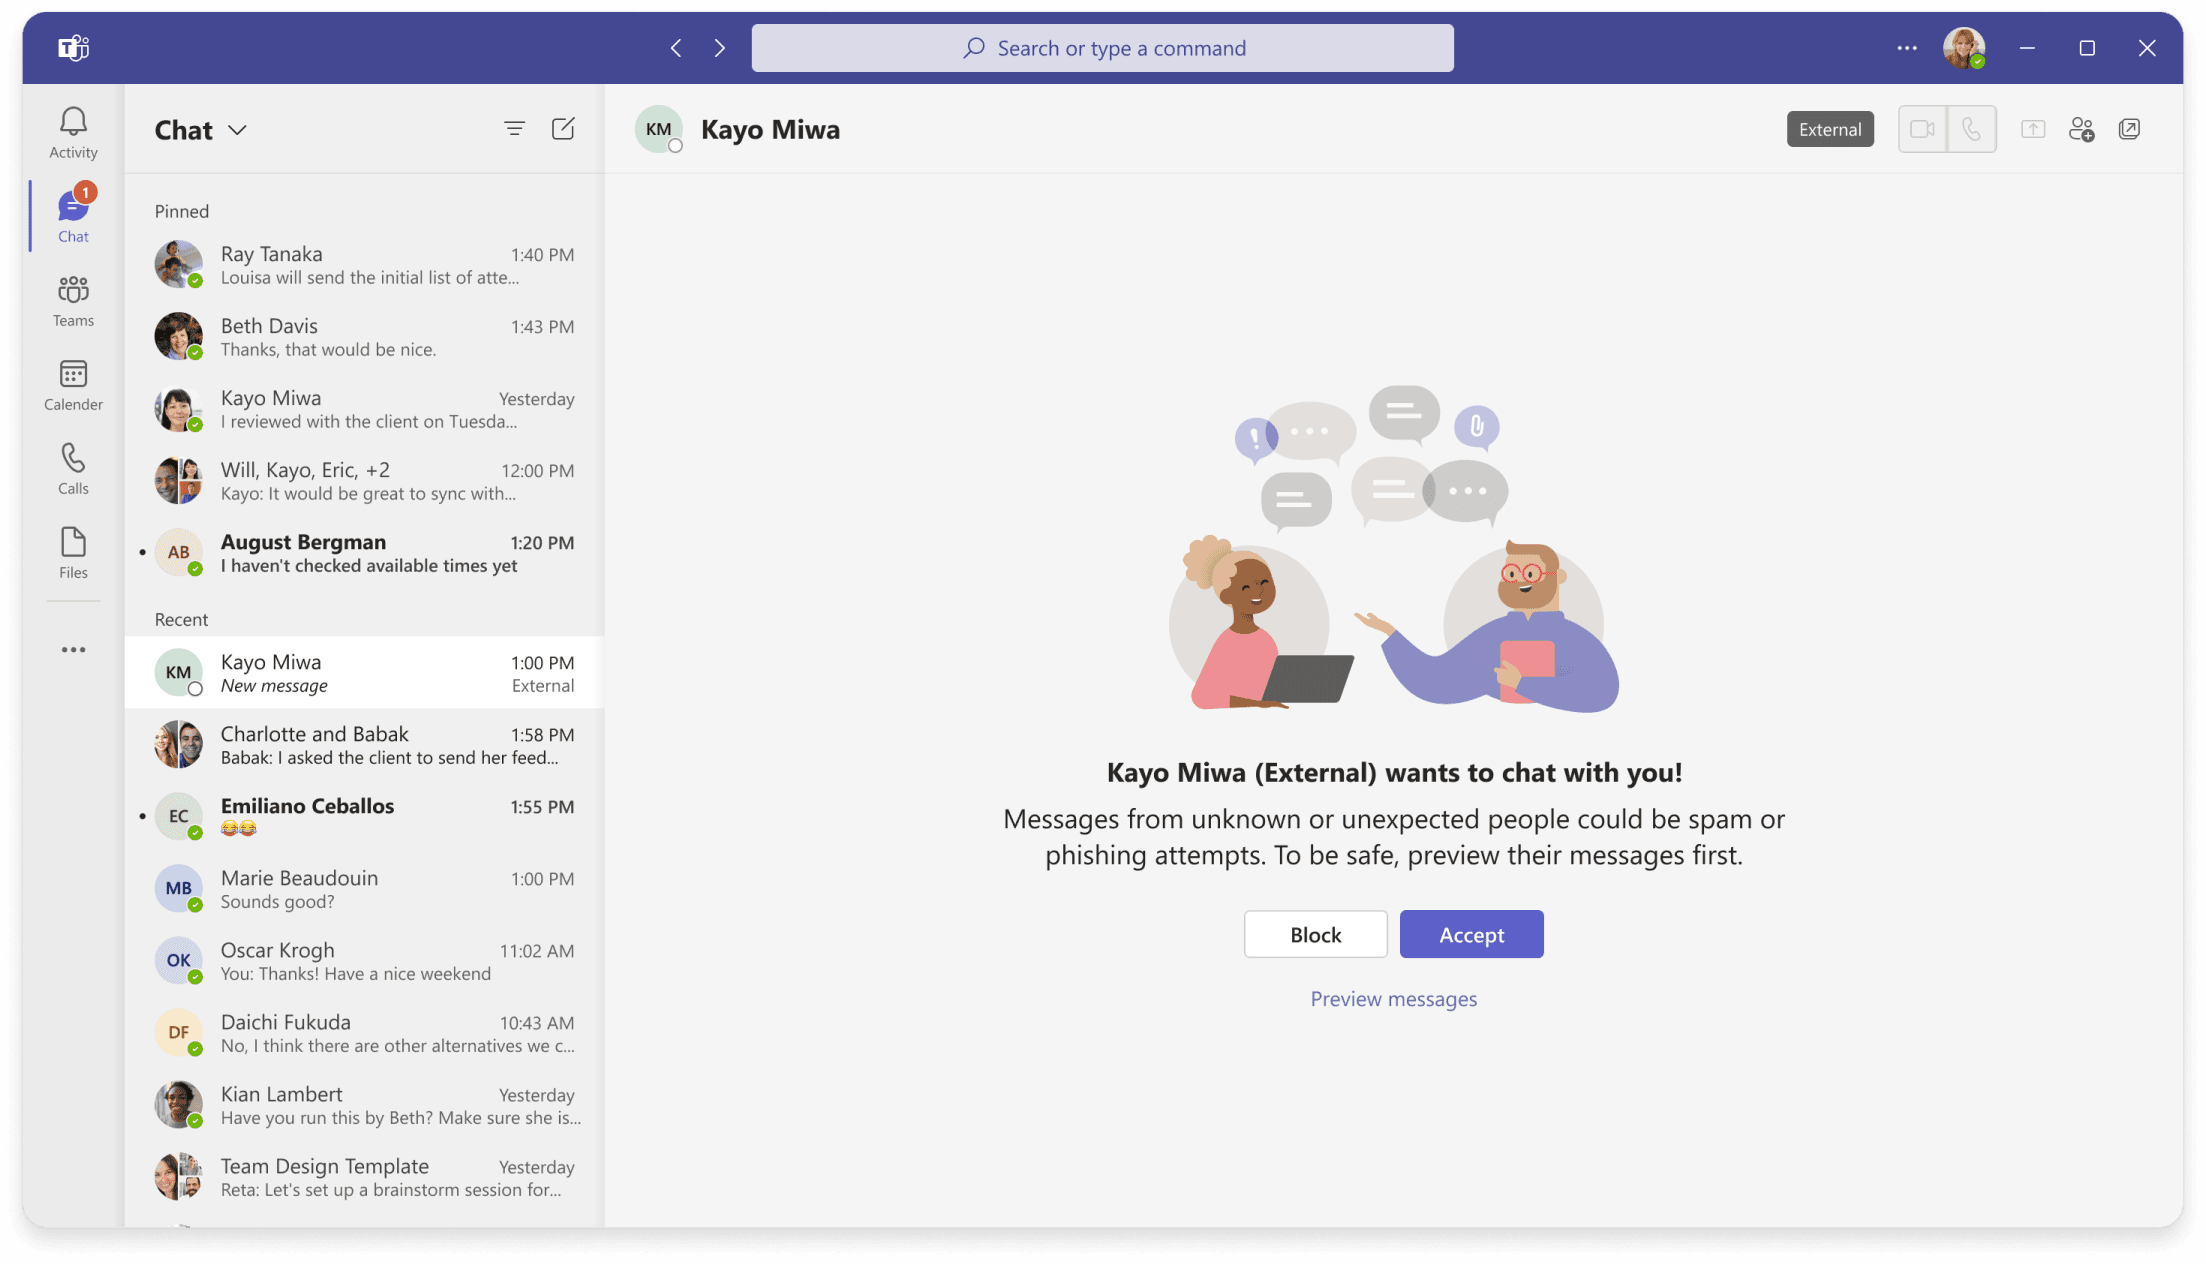Start a video call with Kayo Miwa
The height and width of the screenshot is (1264, 2206).
click(x=1922, y=129)
